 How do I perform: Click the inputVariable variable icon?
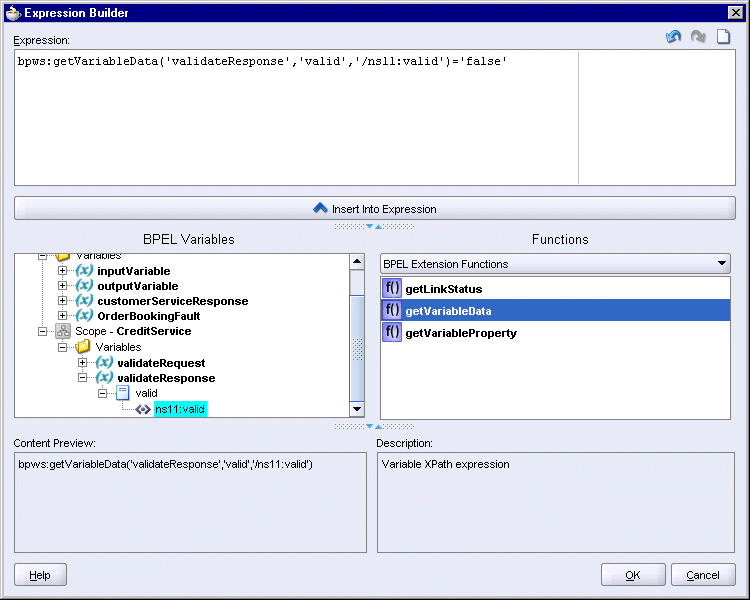(x=84, y=270)
